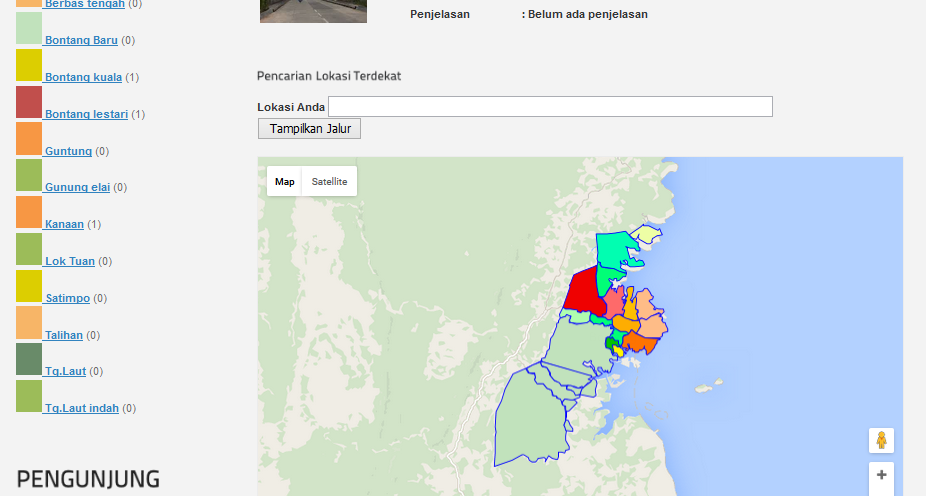926x496 pixels.
Task: Open the Talihan district link
Action: [64, 335]
